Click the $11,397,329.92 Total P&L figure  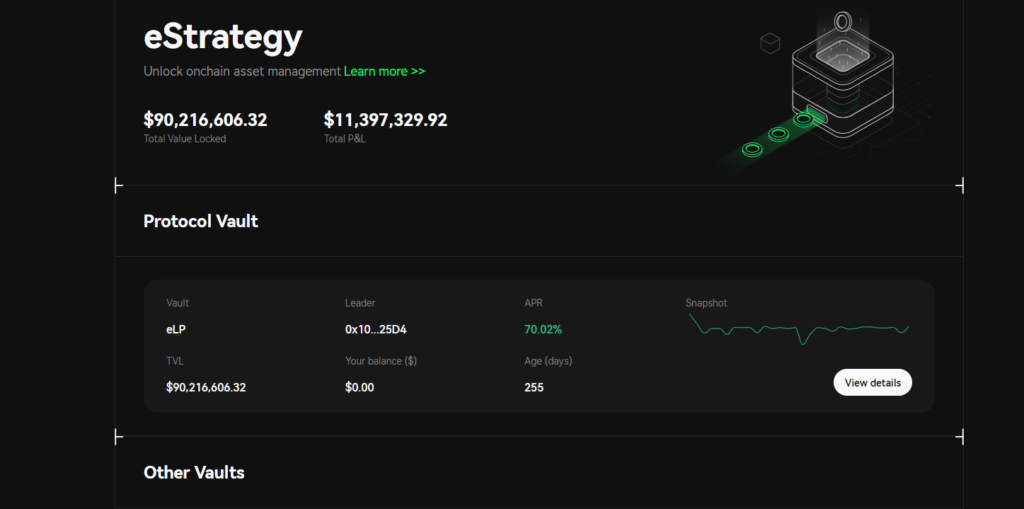(385, 120)
